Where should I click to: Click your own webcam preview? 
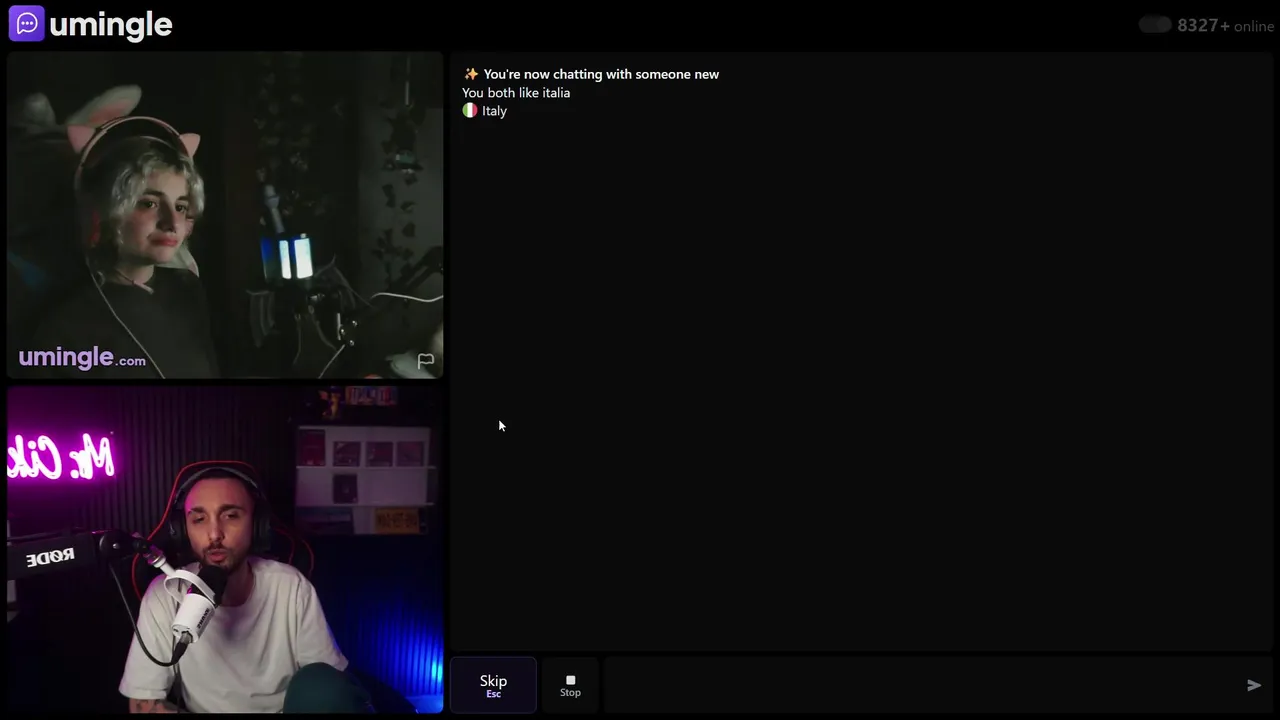(225, 550)
